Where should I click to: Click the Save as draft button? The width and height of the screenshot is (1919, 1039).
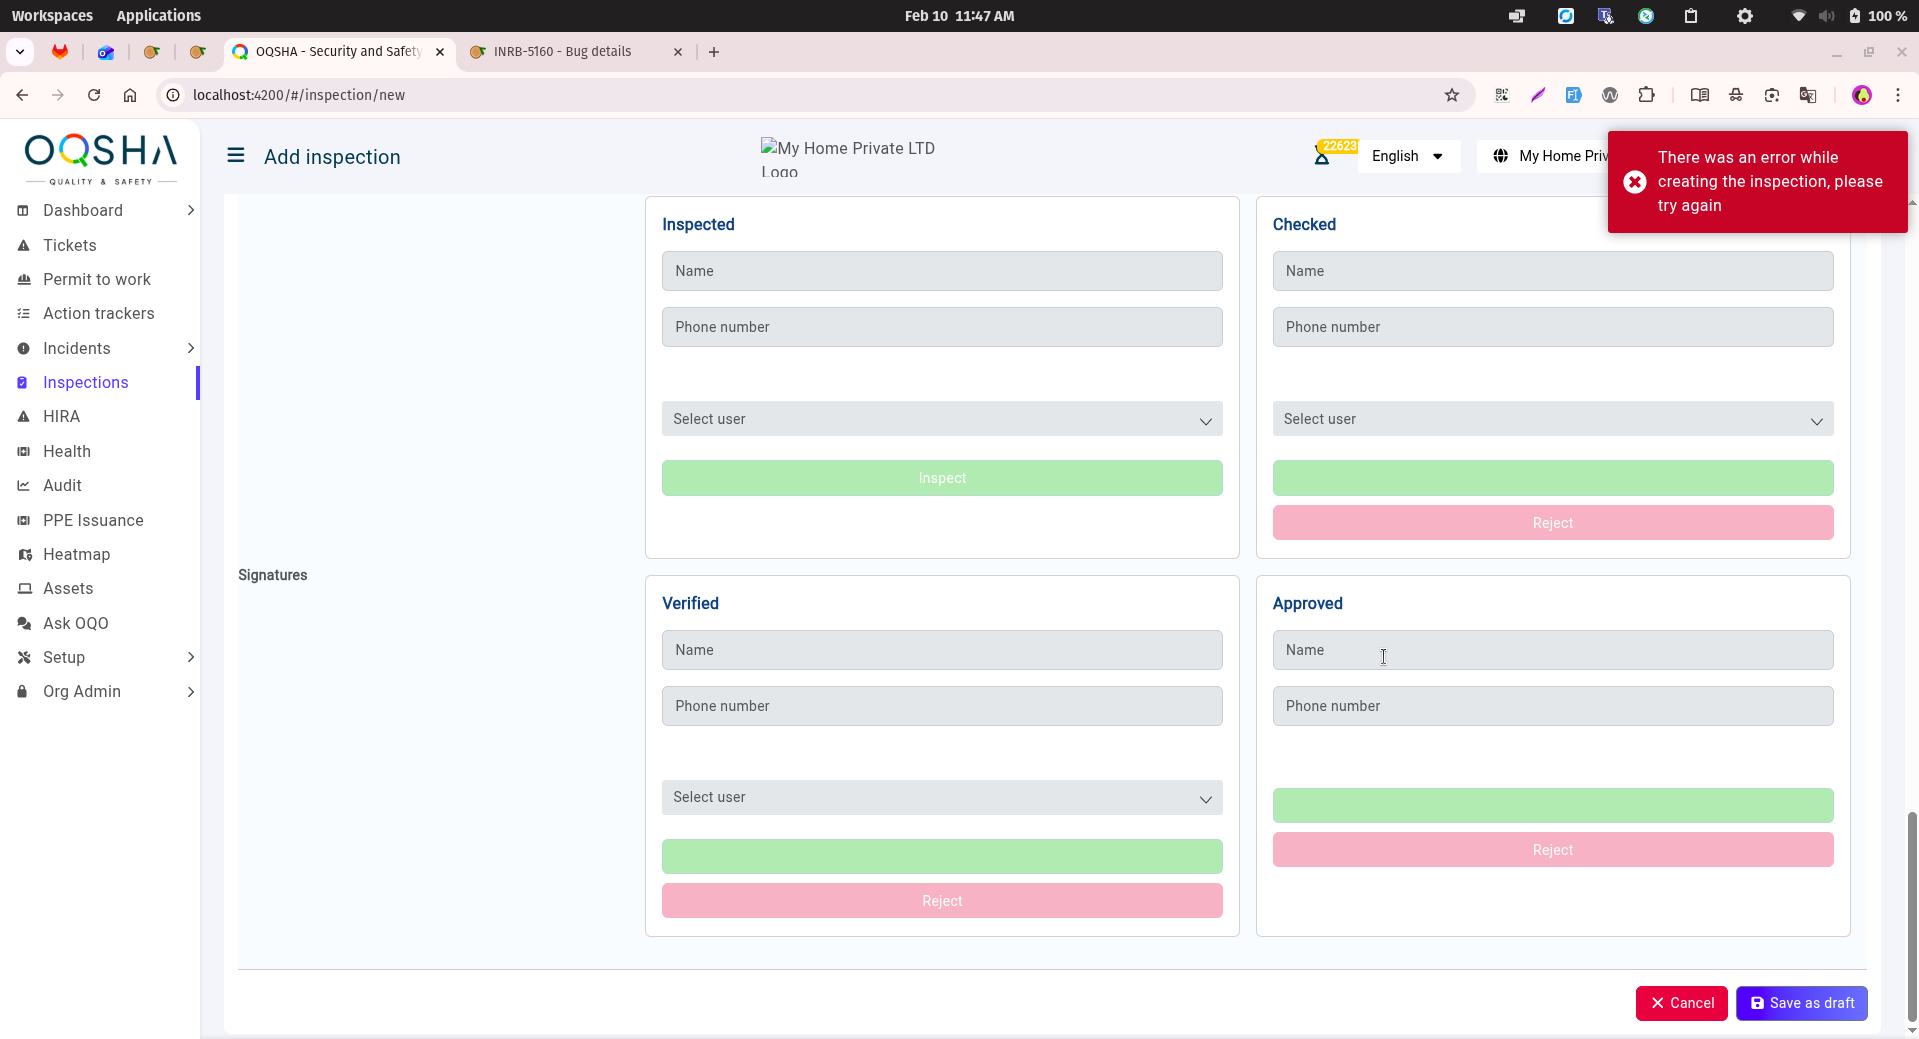pos(1801,1003)
